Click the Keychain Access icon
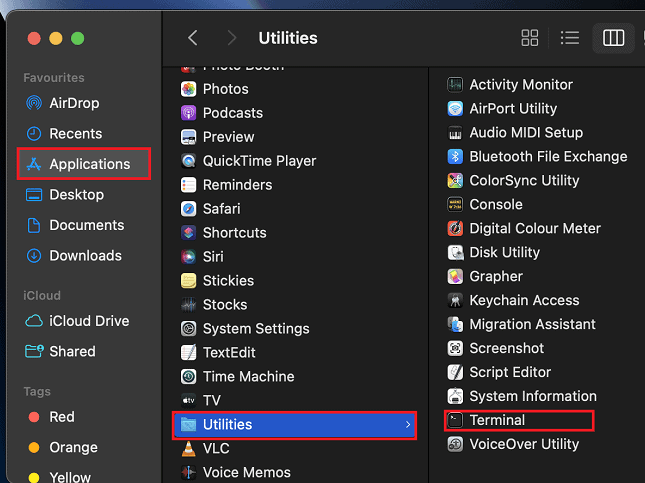The image size is (645, 483). click(456, 301)
